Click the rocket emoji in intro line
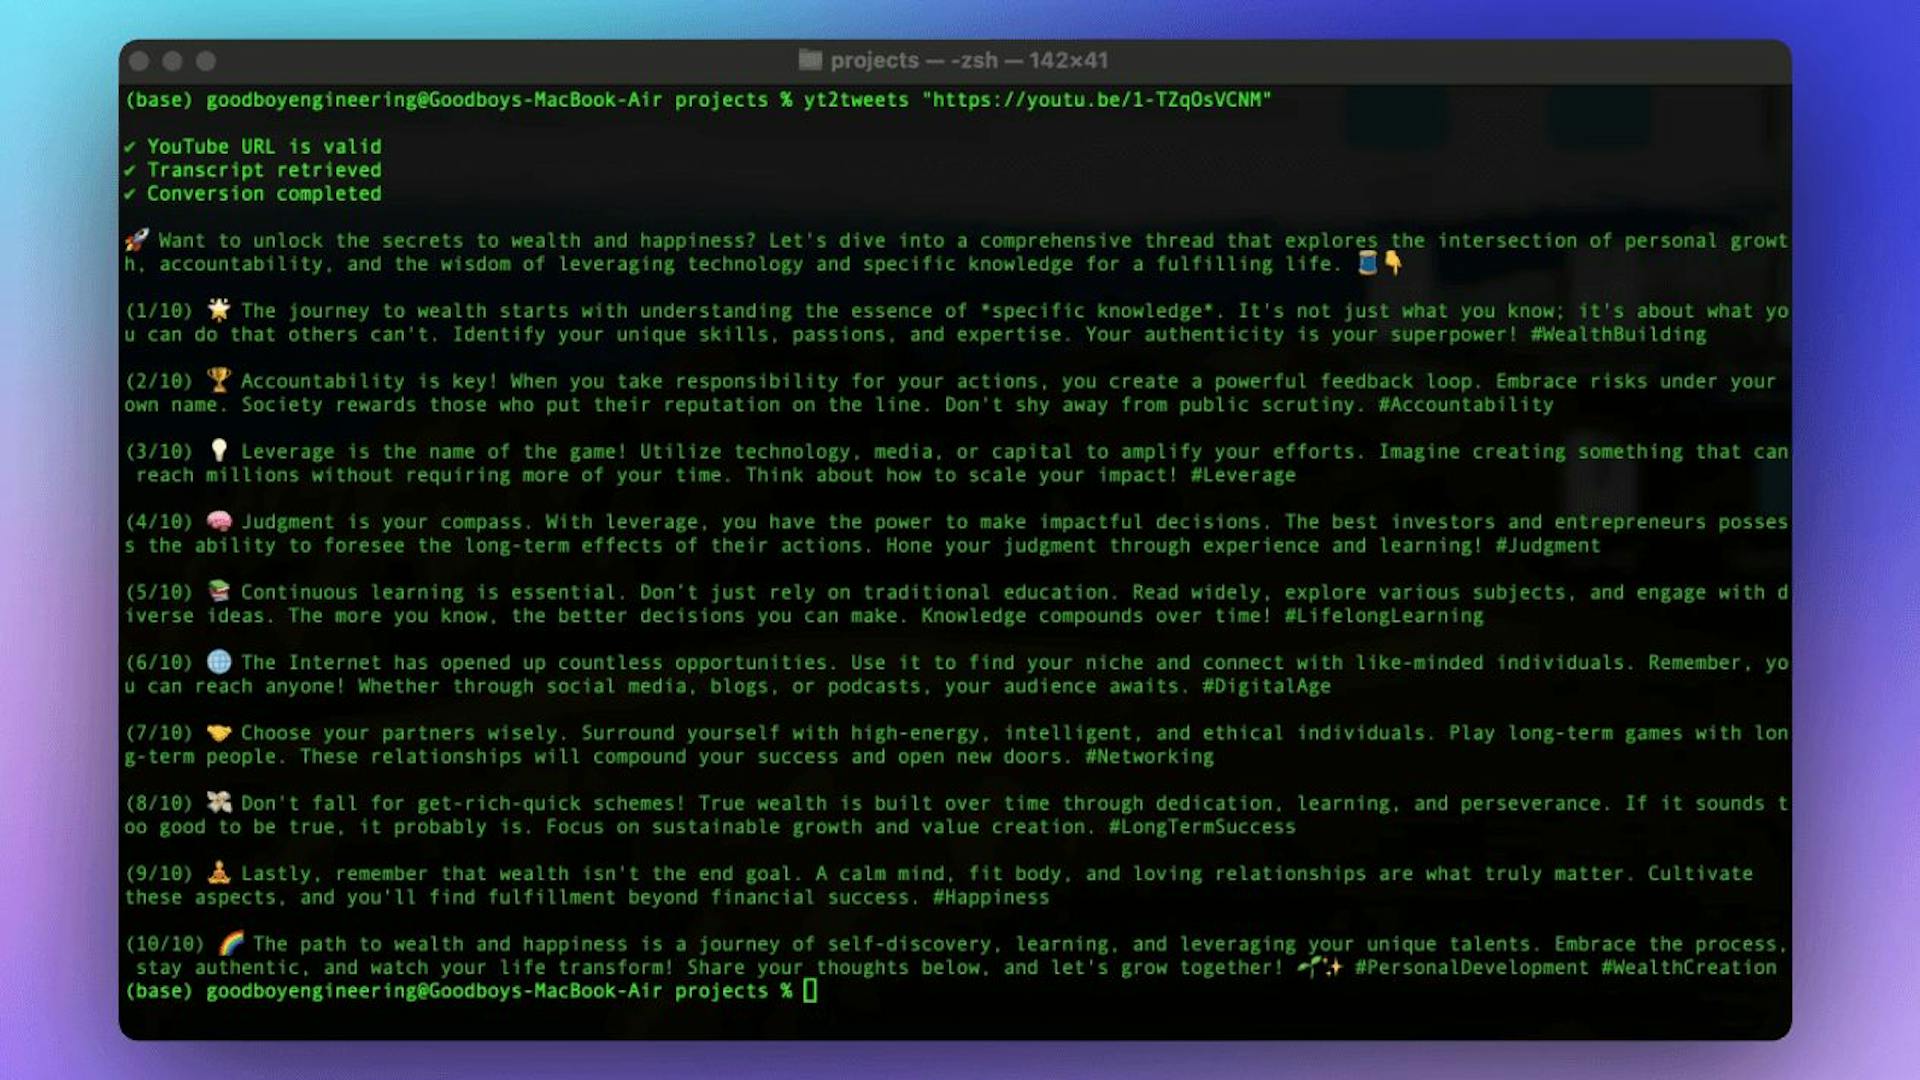 137,240
